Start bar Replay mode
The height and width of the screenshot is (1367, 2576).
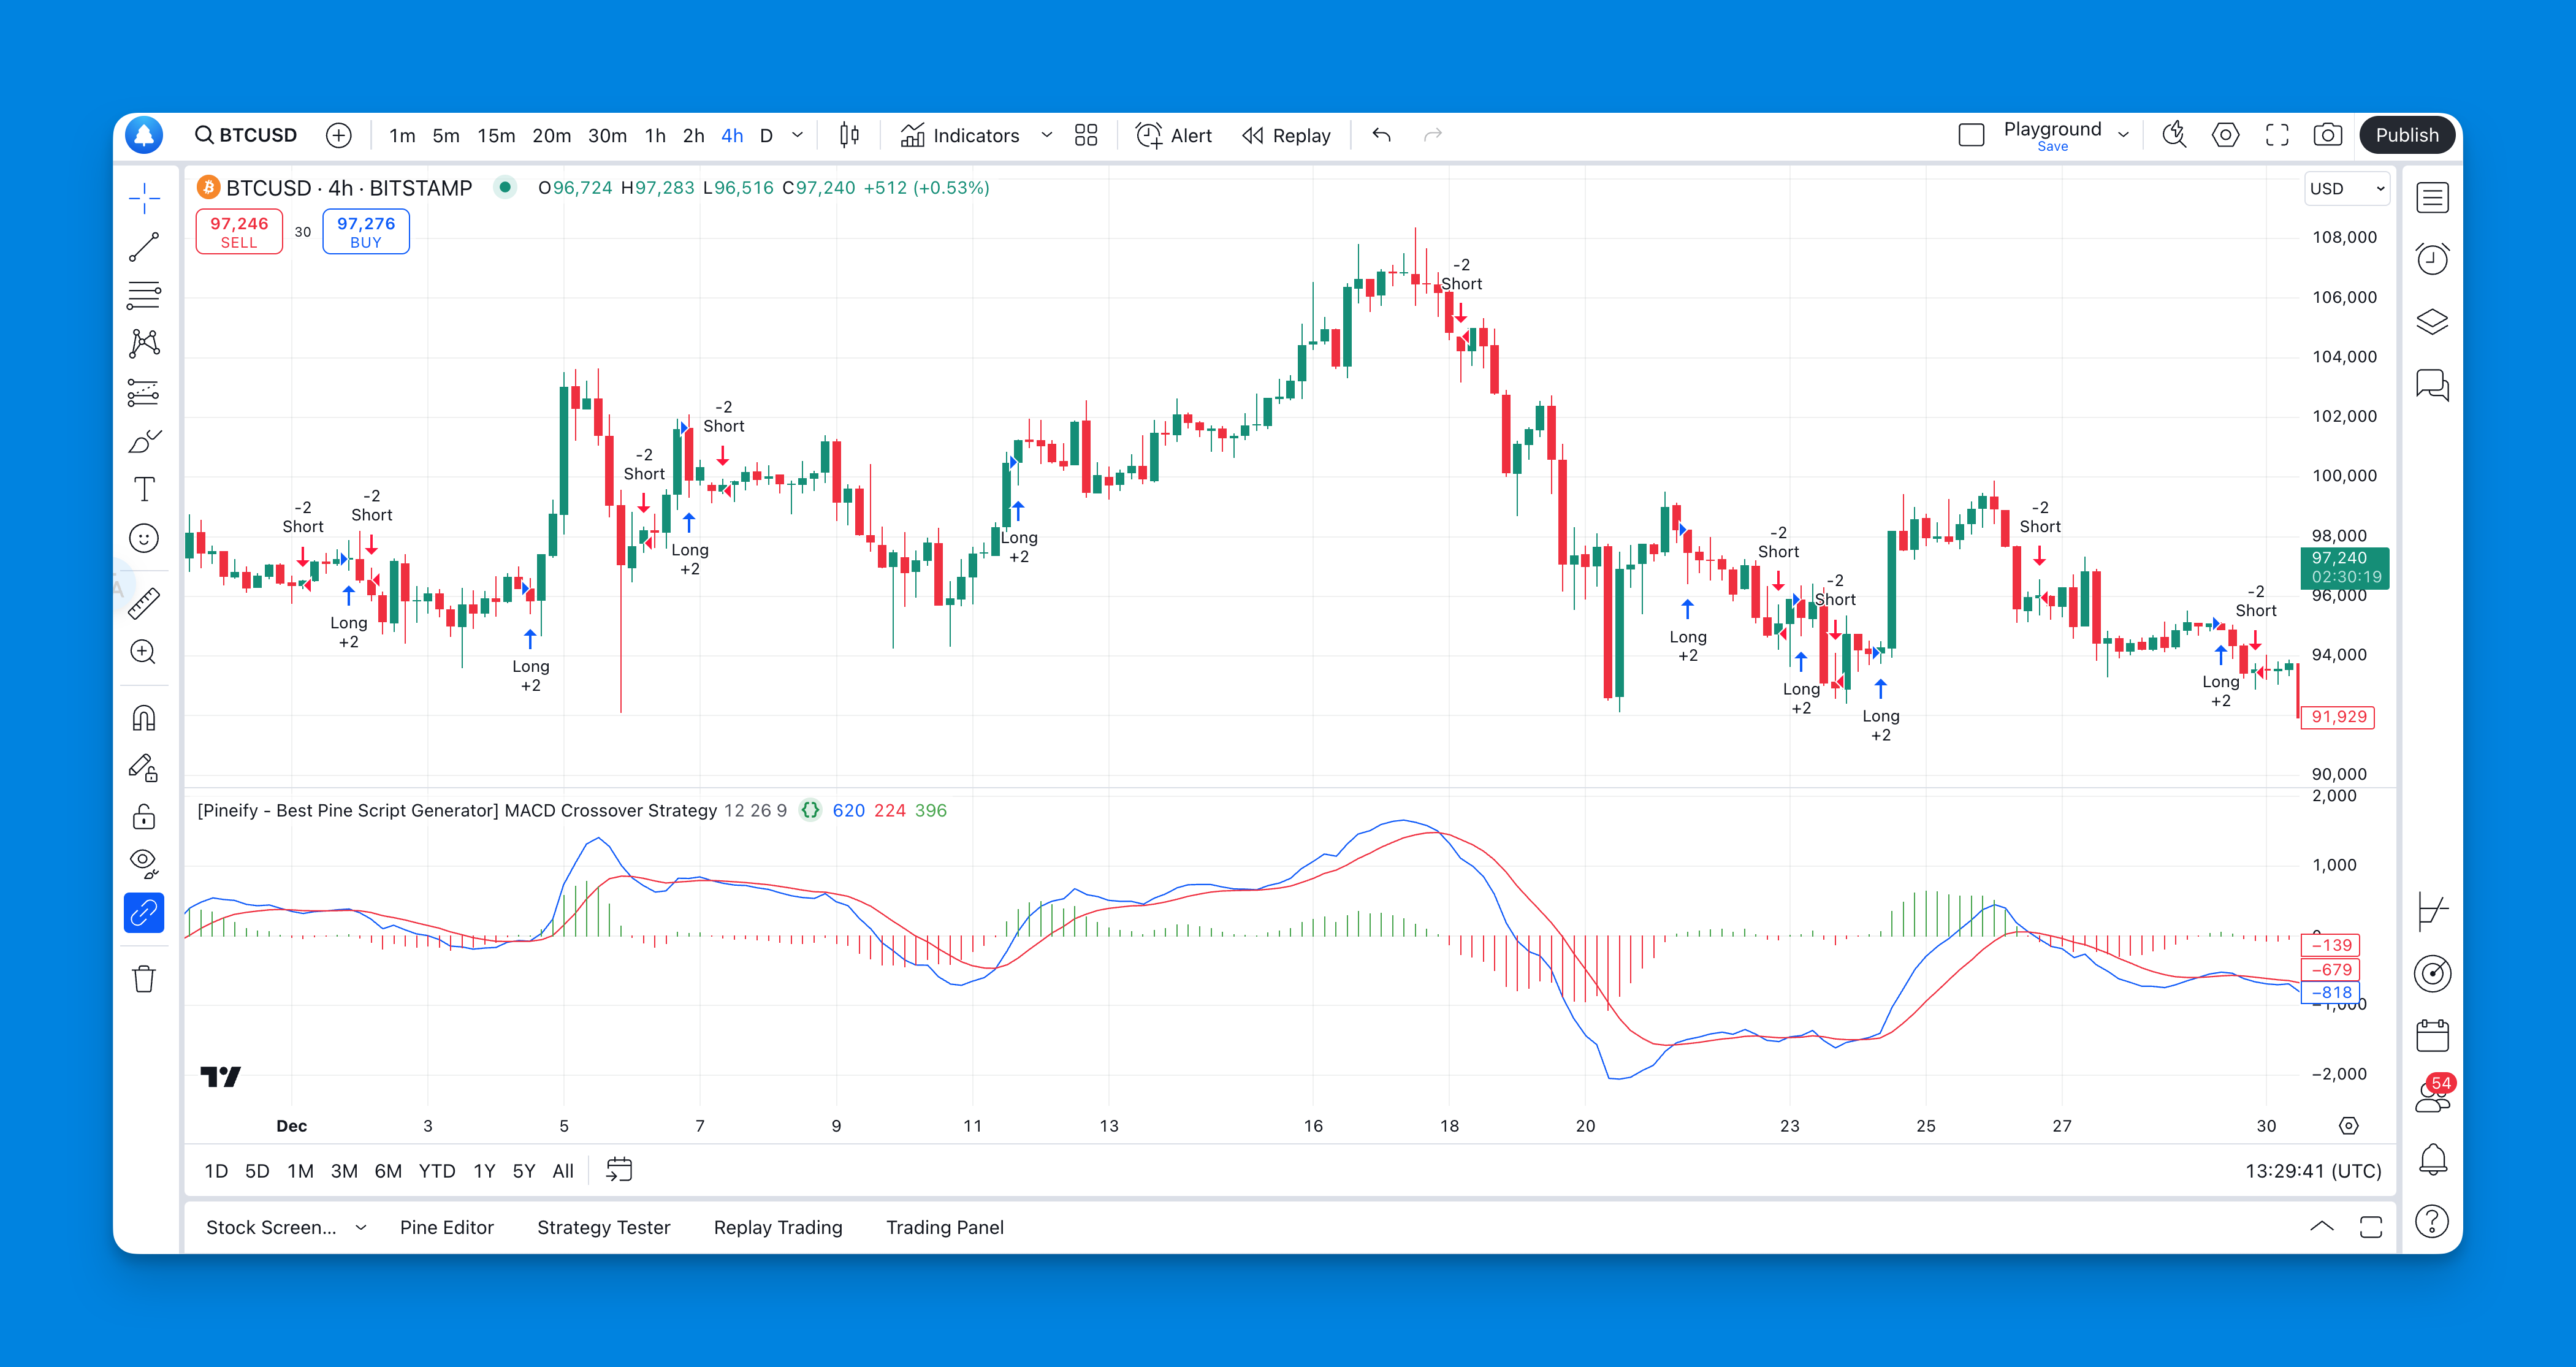(1286, 135)
